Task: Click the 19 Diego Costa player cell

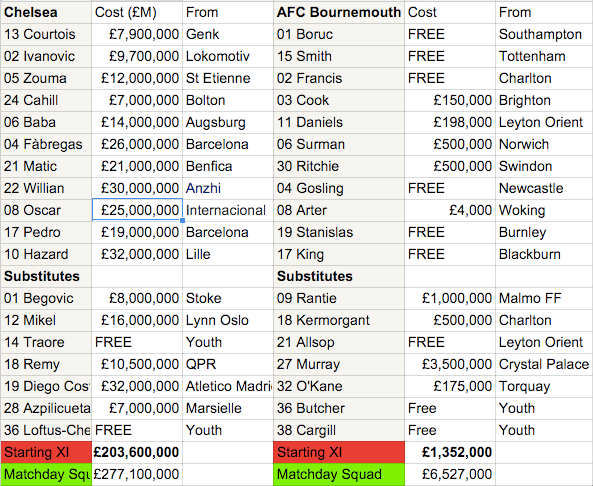Action: coord(46,386)
